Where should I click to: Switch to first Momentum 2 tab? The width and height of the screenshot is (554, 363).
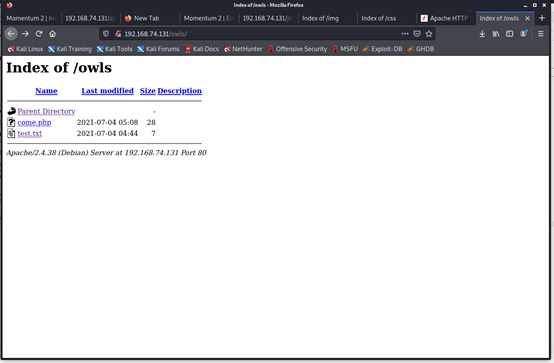tap(32, 18)
